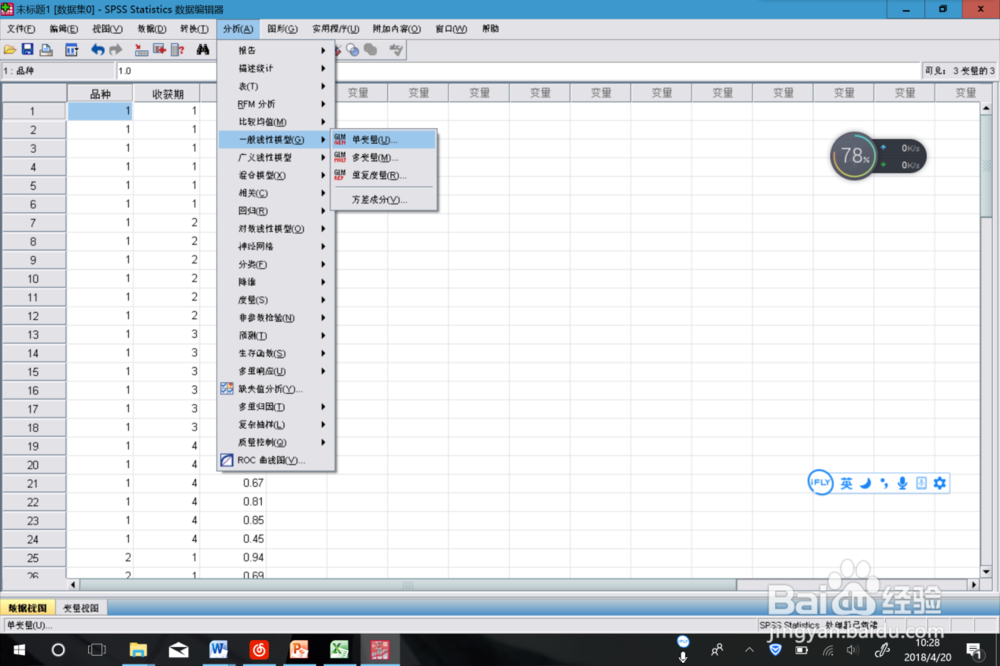Open the 图形(G) menu
This screenshot has width=1000, height=666.
pyautogui.click(x=283, y=29)
